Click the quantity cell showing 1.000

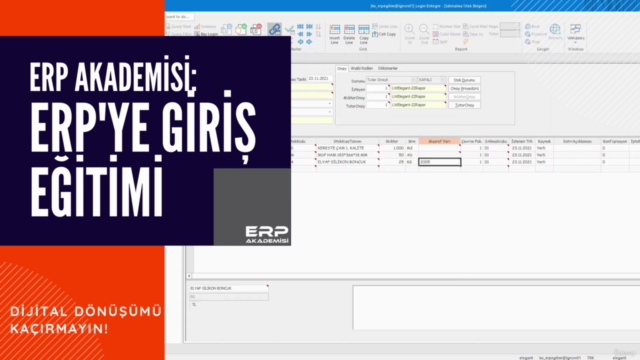[392, 148]
